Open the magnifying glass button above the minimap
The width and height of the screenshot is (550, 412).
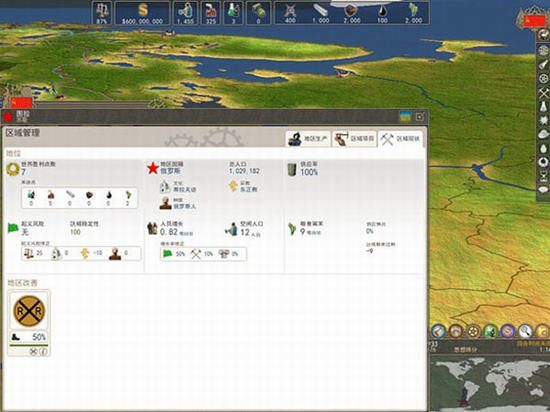[x=525, y=331]
